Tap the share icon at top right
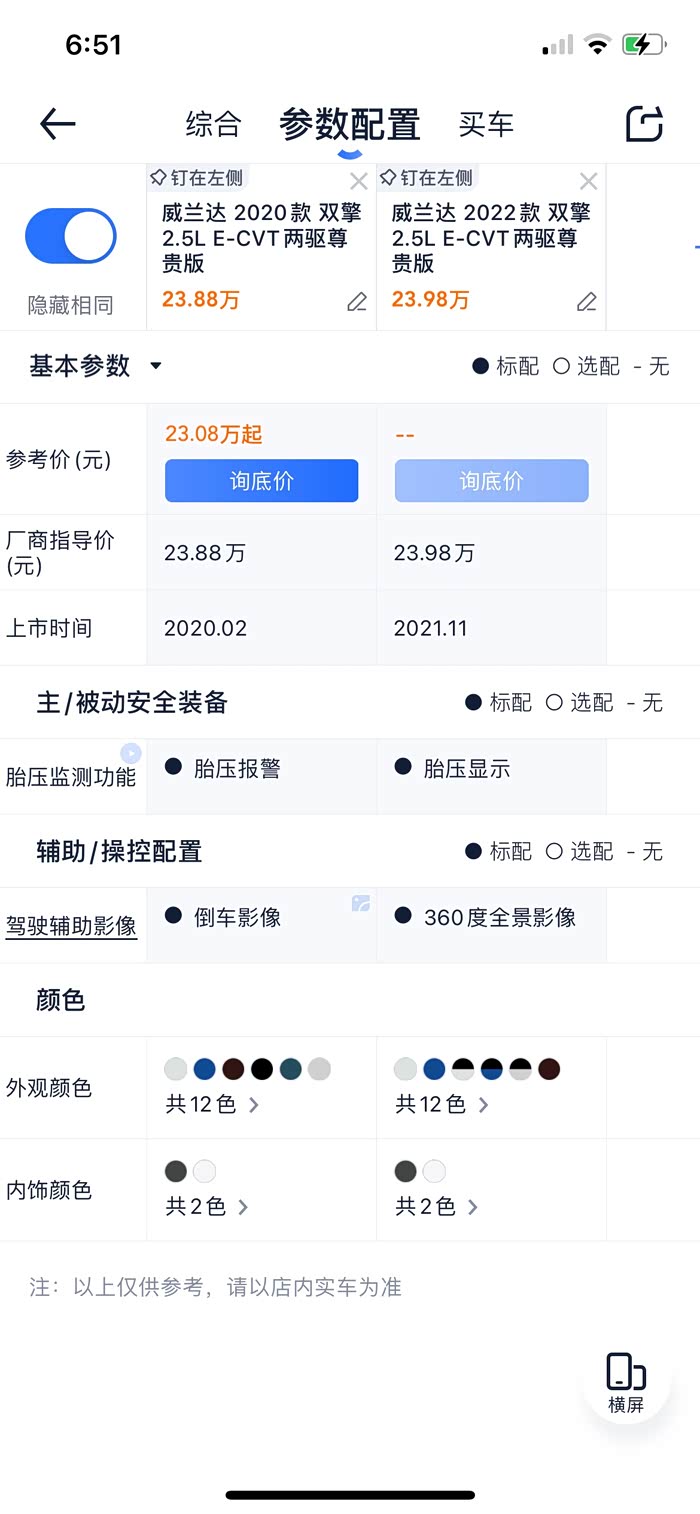Viewport: 700px width, 1514px height. coord(644,124)
